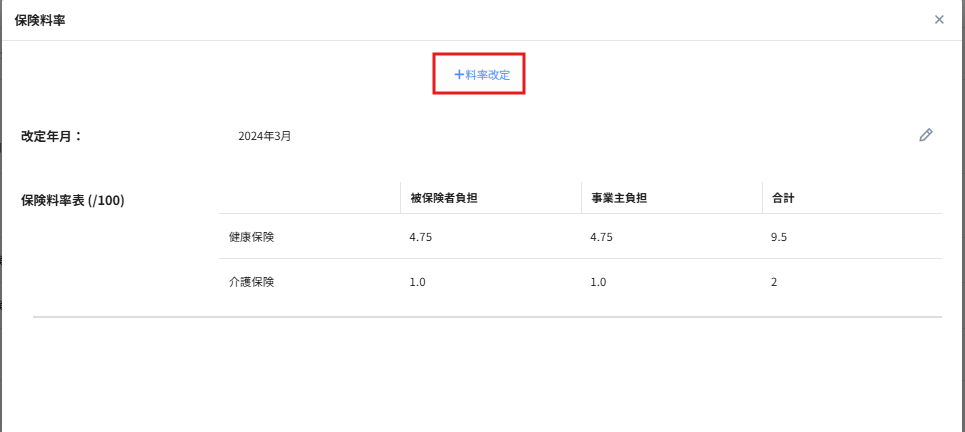
Task: Click 介護保険 被保険者負担 value 1.0
Action: click(x=418, y=282)
